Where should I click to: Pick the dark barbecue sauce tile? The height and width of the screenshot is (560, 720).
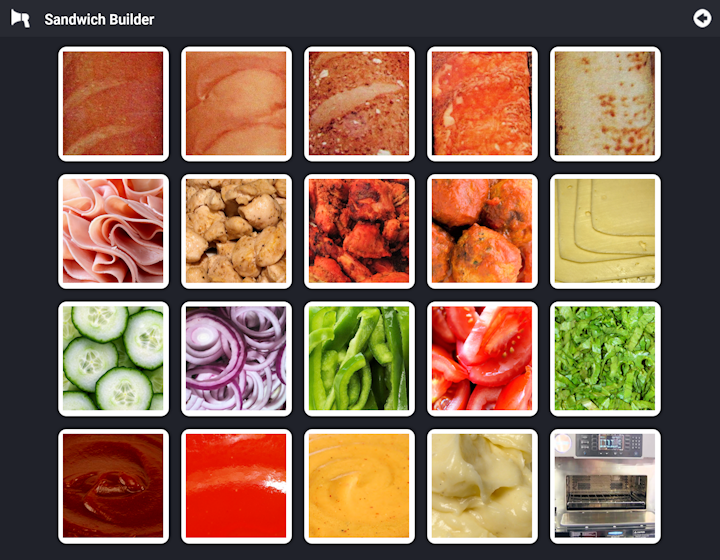[113, 487]
